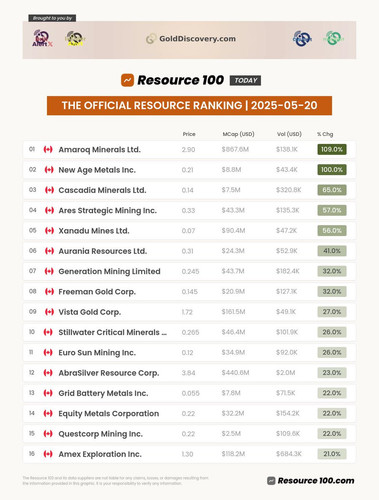Click the $161.5M market cap for Vista Gold
This screenshot has width=379, height=500.
coord(234,312)
